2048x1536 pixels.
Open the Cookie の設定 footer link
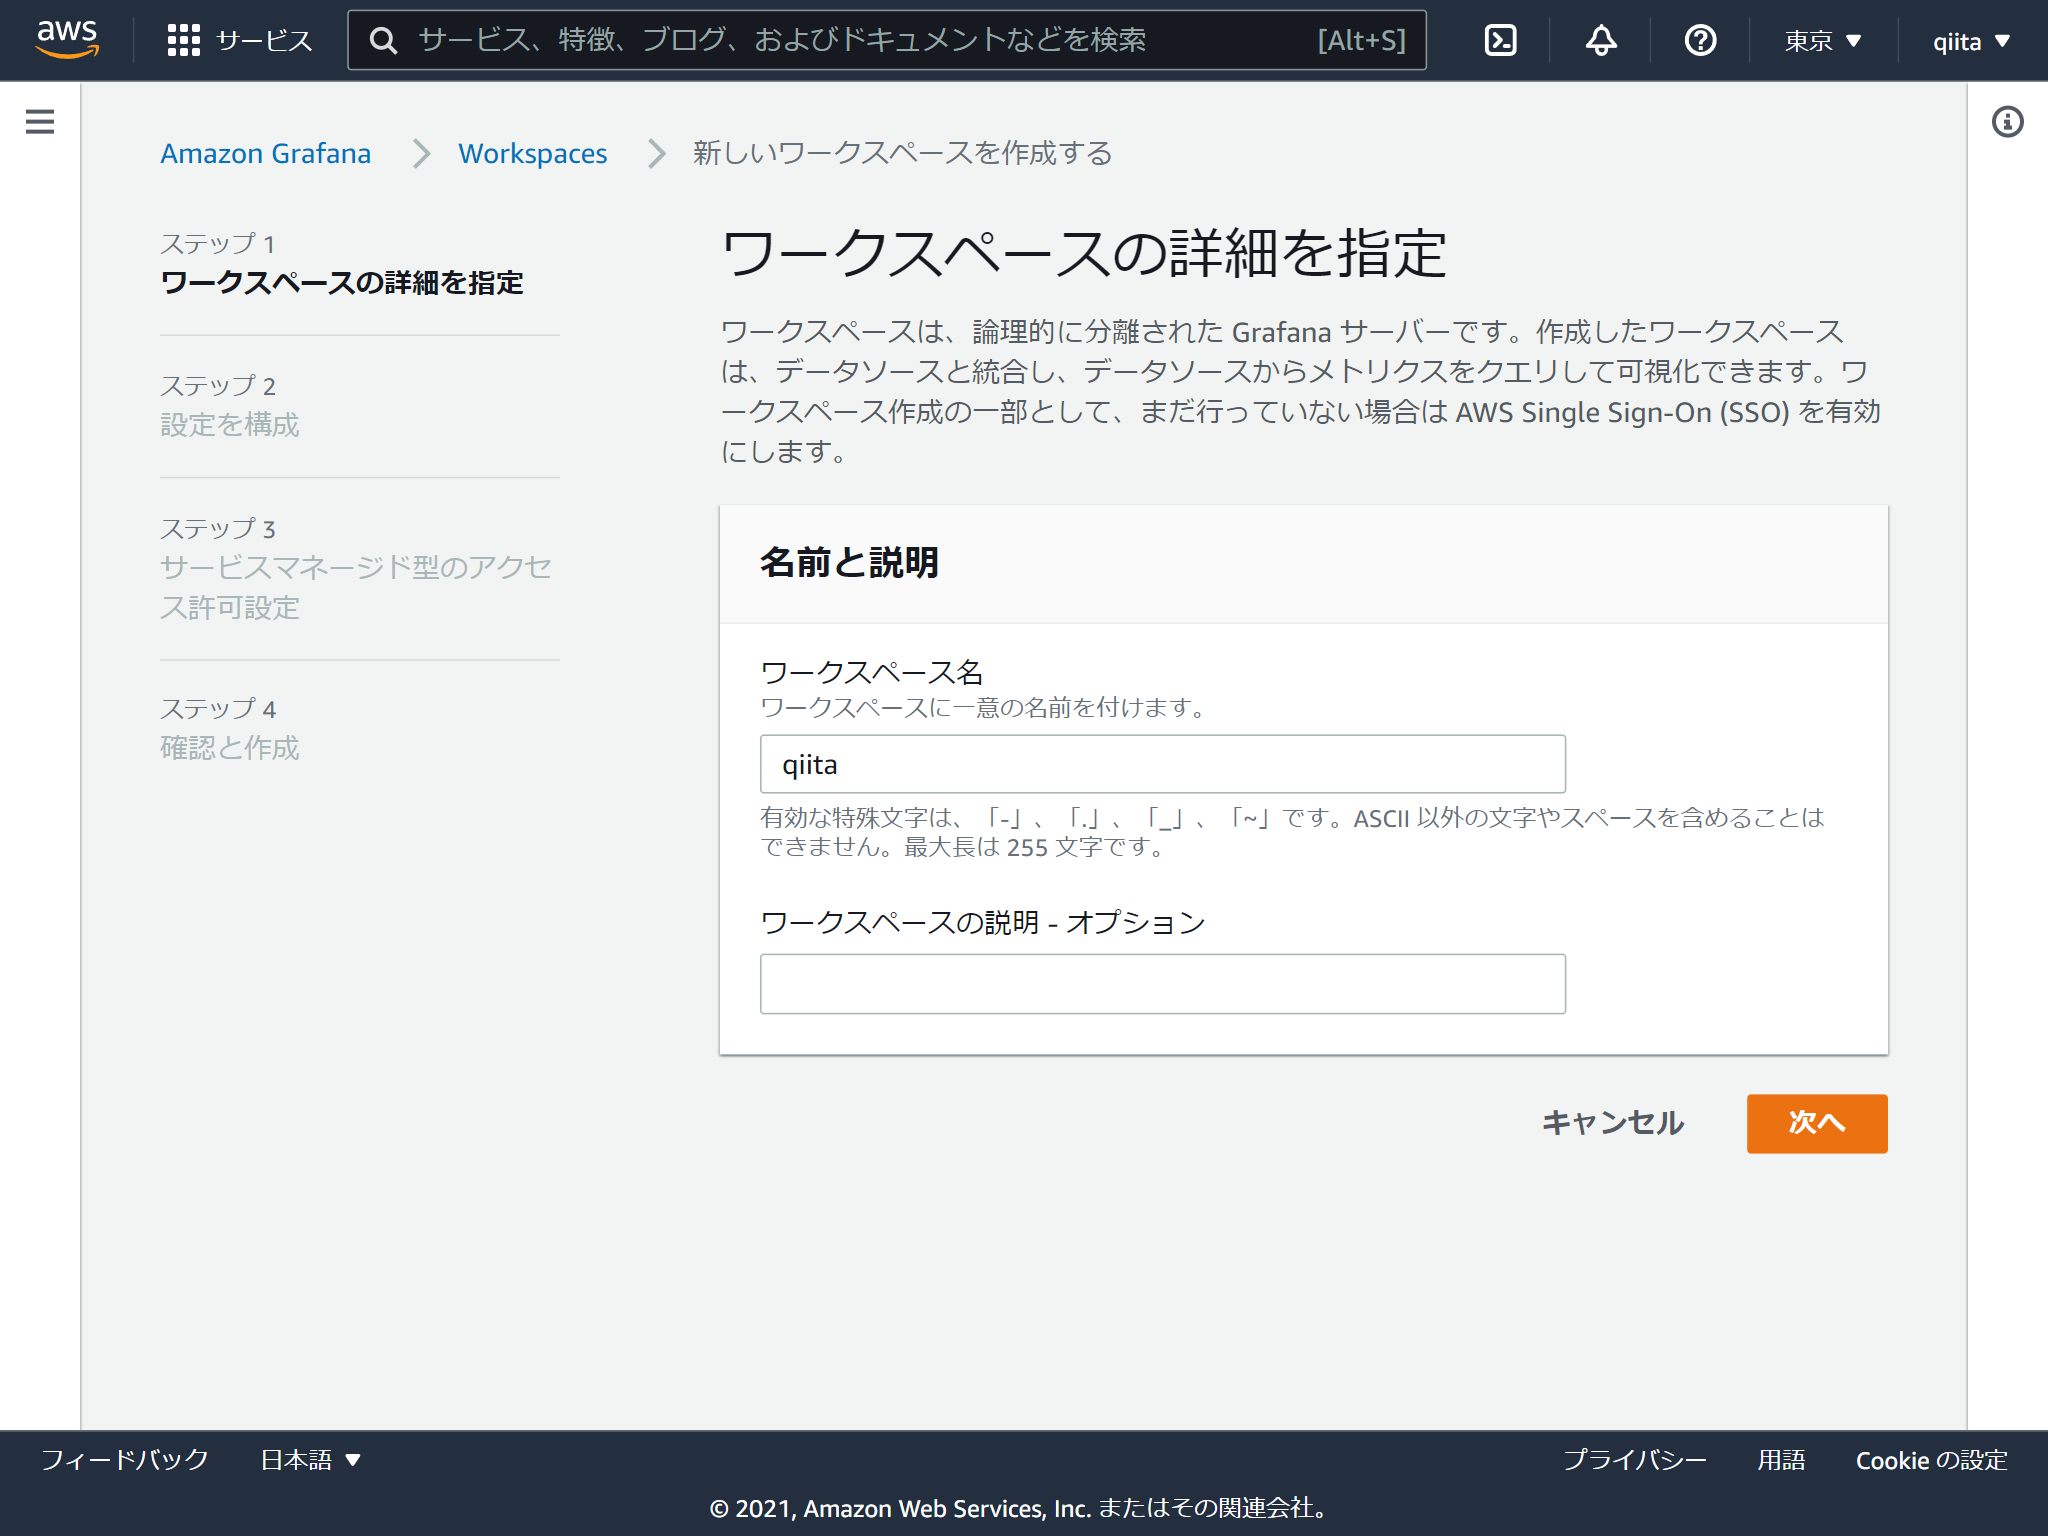[x=1931, y=1459]
